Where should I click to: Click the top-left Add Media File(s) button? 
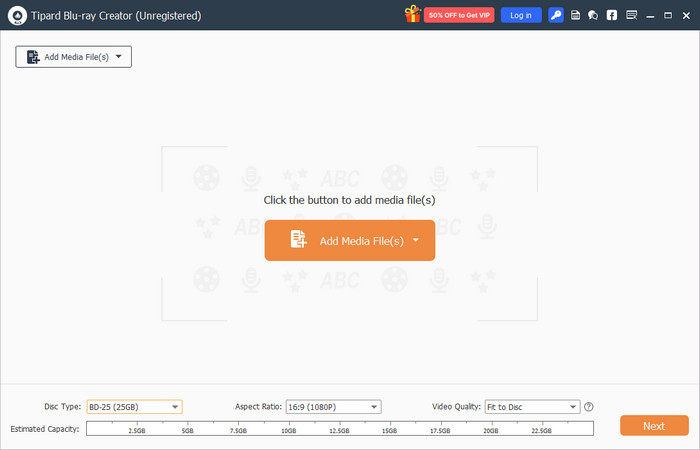coord(66,57)
